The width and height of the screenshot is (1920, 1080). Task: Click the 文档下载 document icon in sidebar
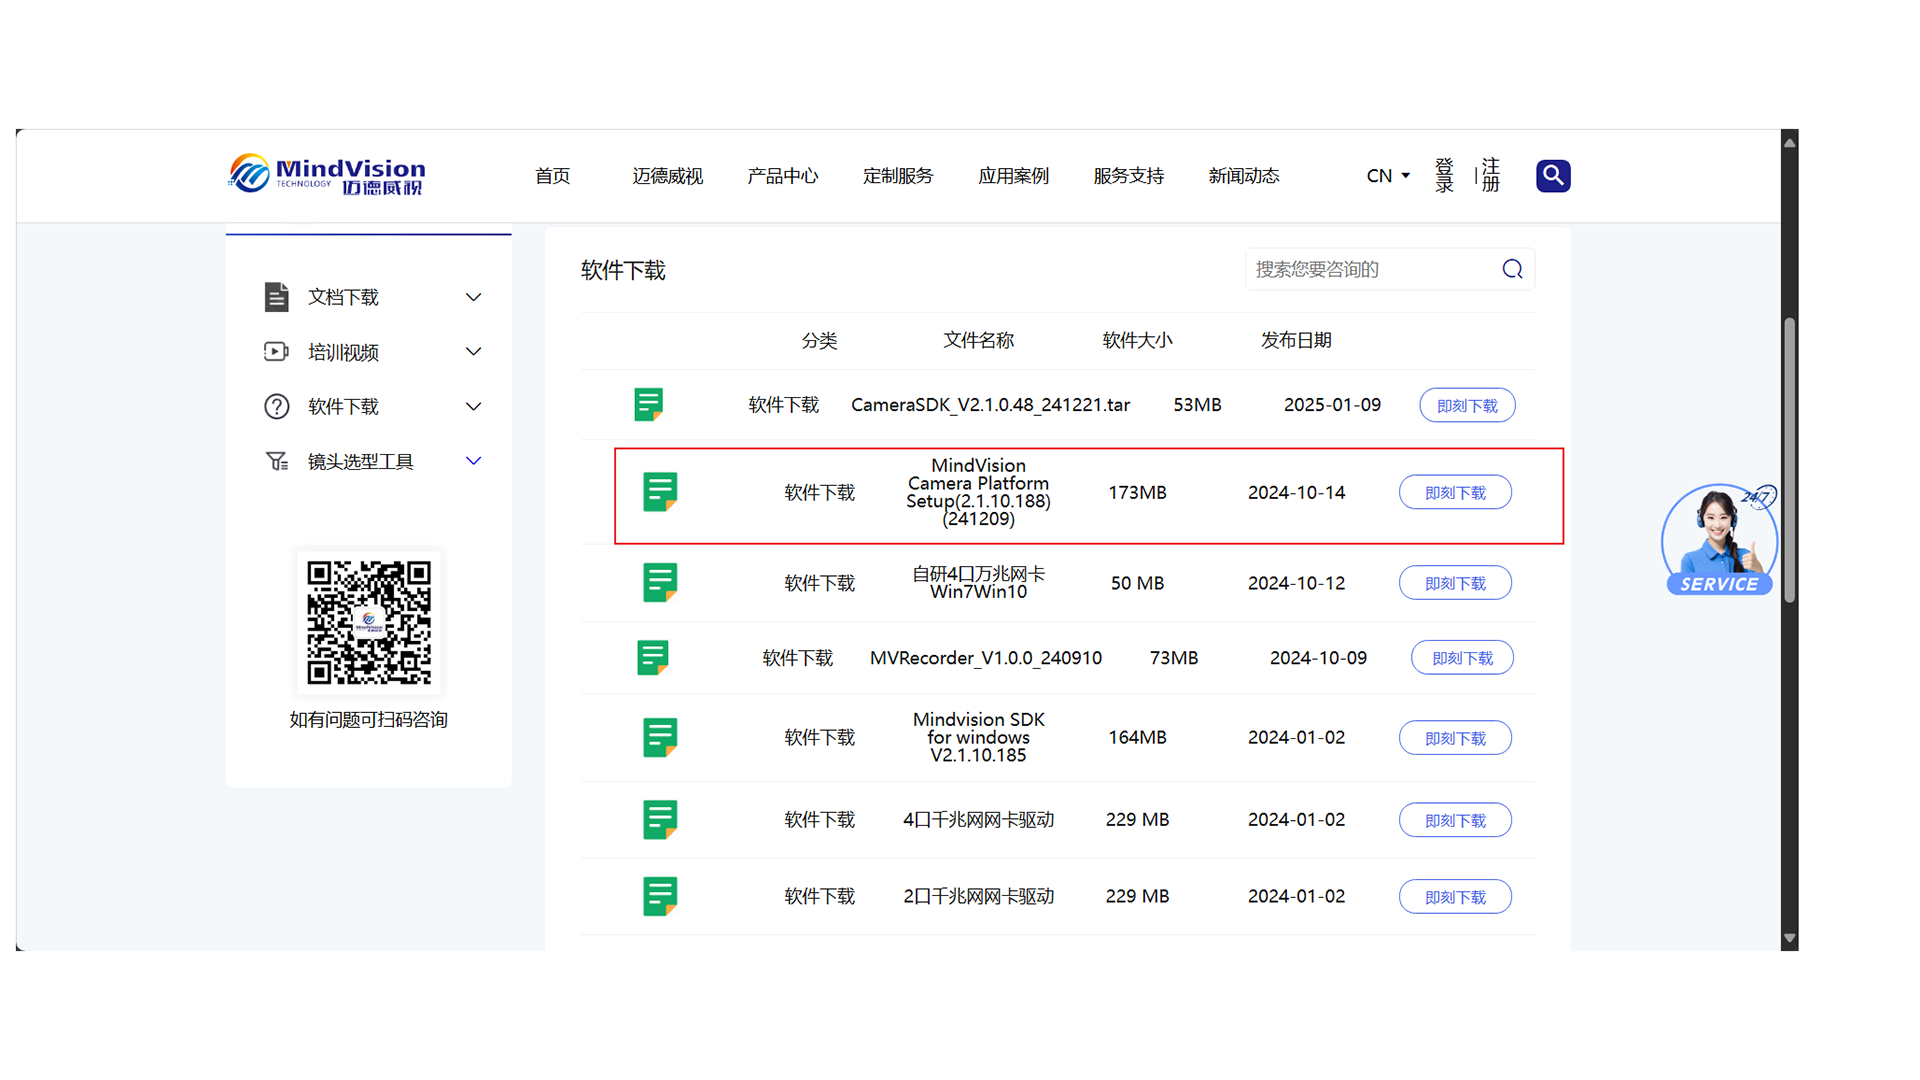click(x=276, y=297)
